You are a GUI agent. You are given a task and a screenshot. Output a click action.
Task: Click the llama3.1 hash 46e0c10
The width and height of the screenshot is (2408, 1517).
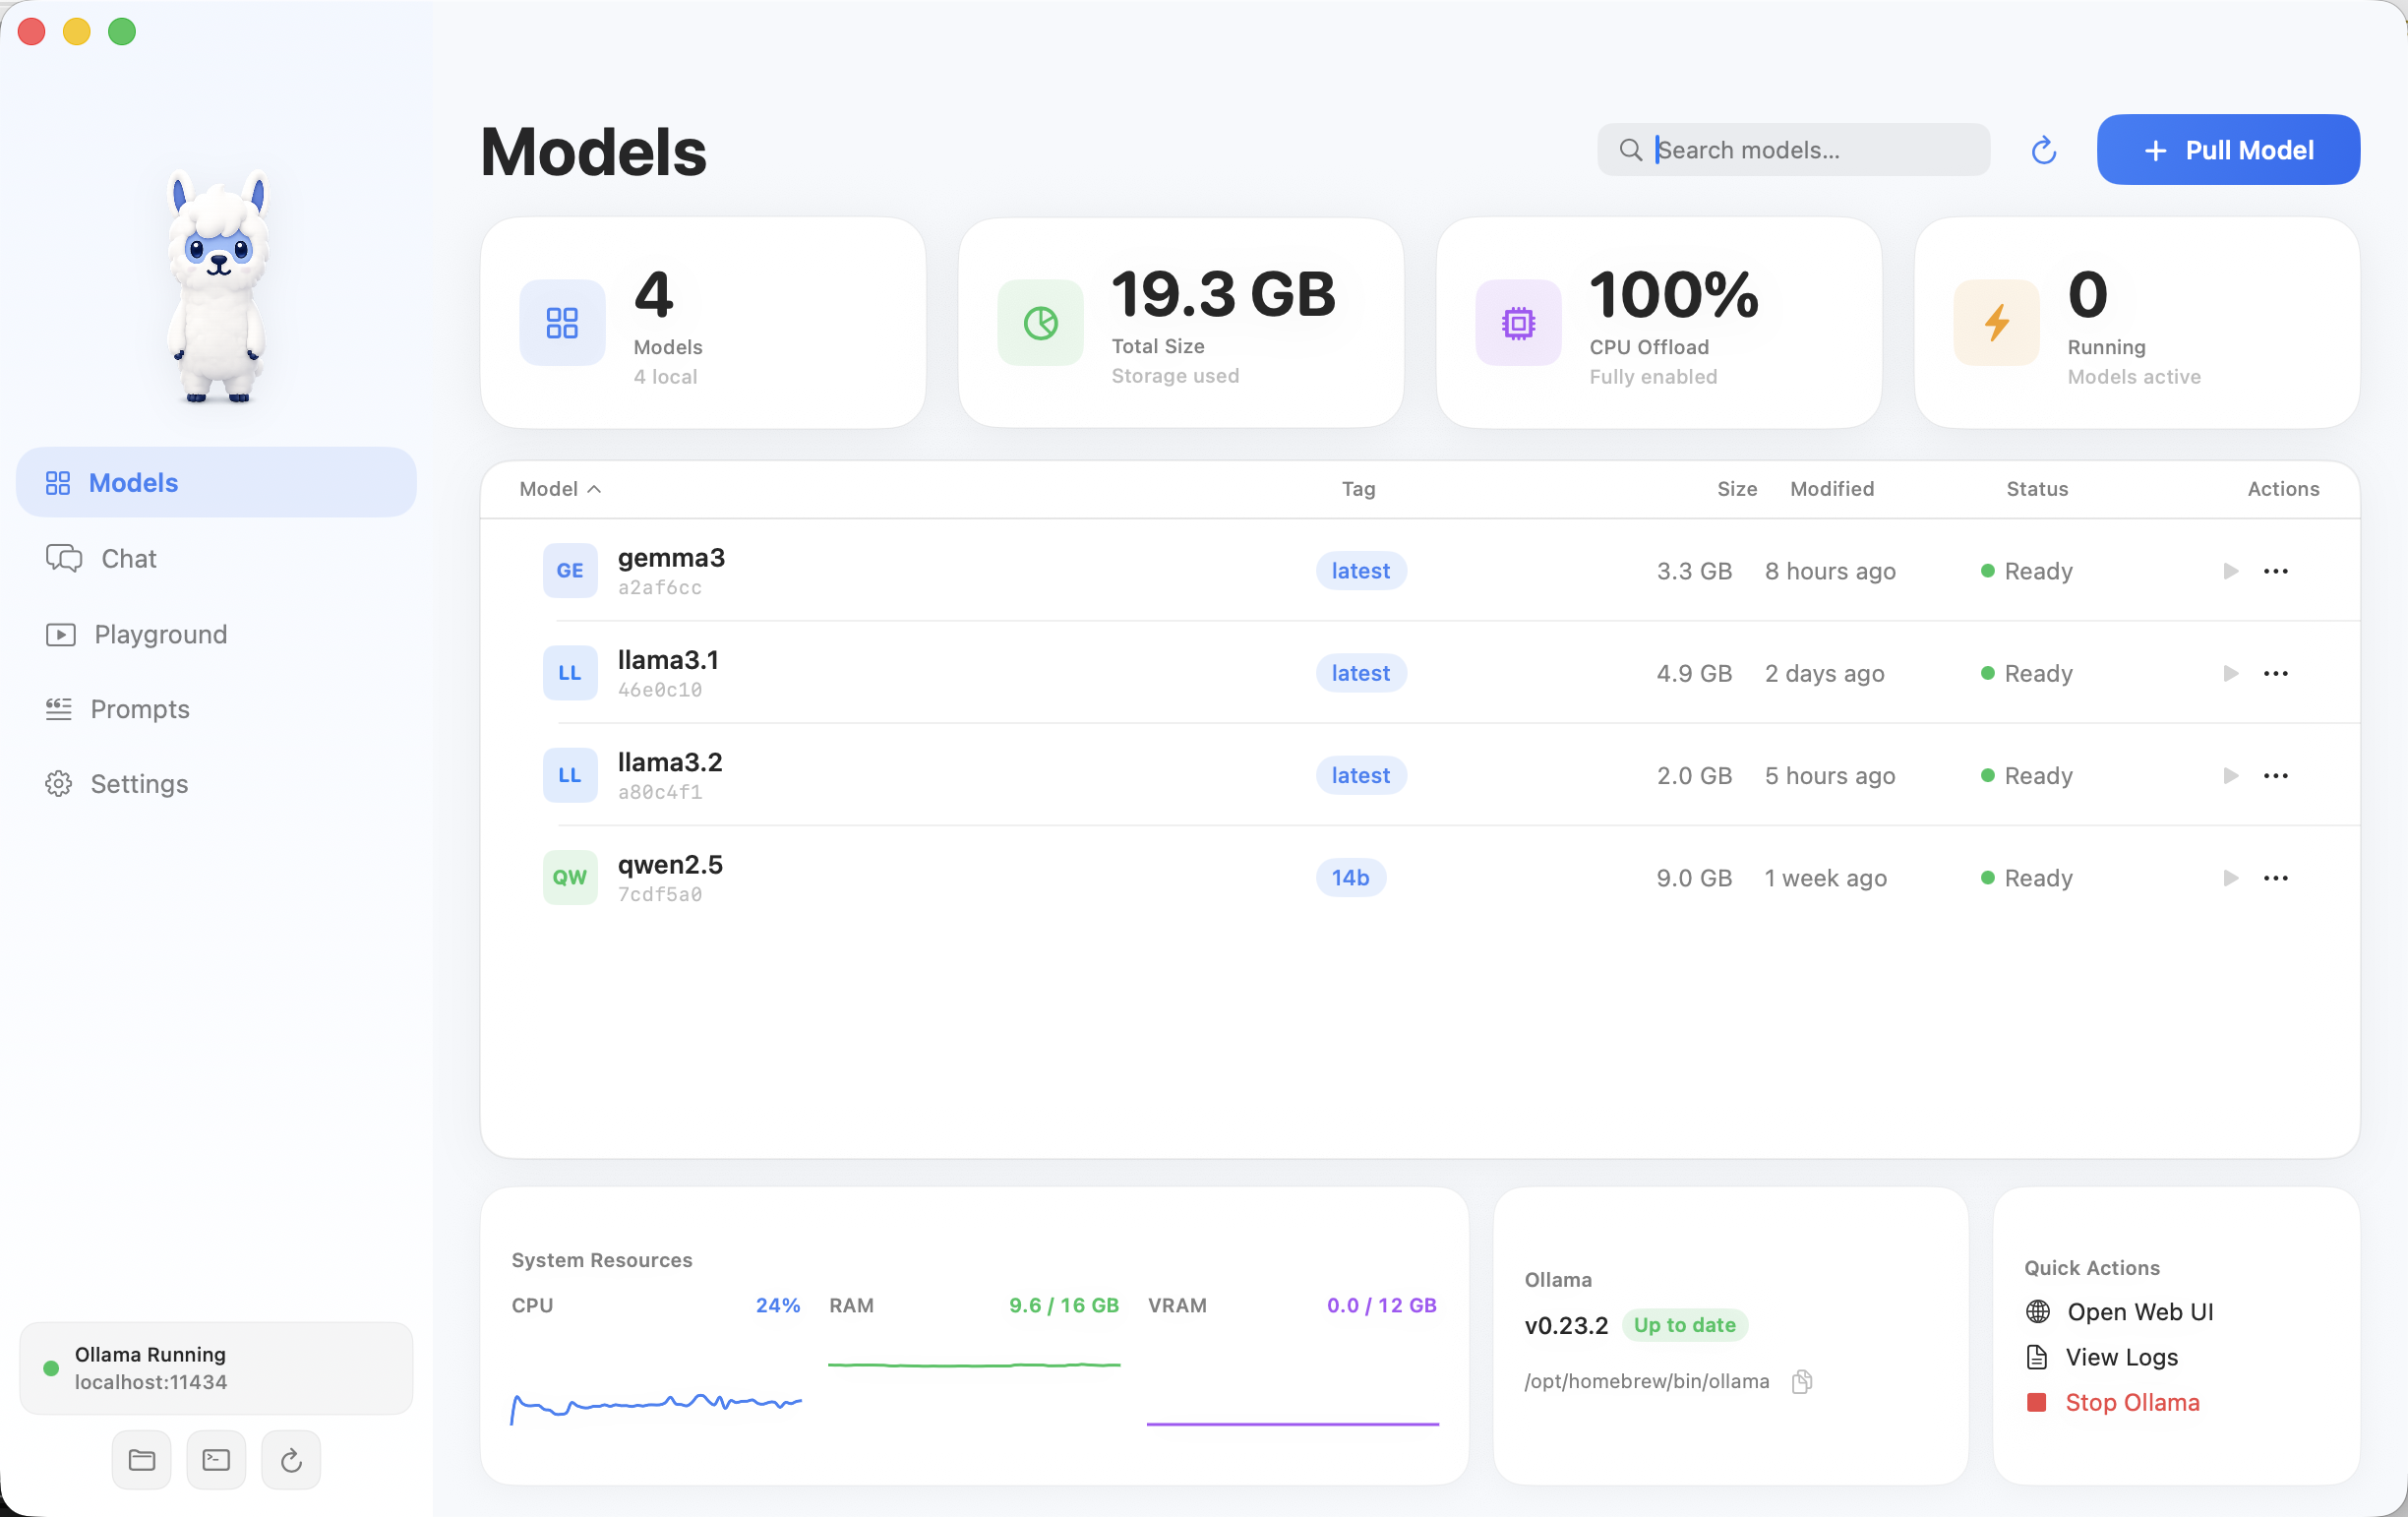tap(660, 690)
